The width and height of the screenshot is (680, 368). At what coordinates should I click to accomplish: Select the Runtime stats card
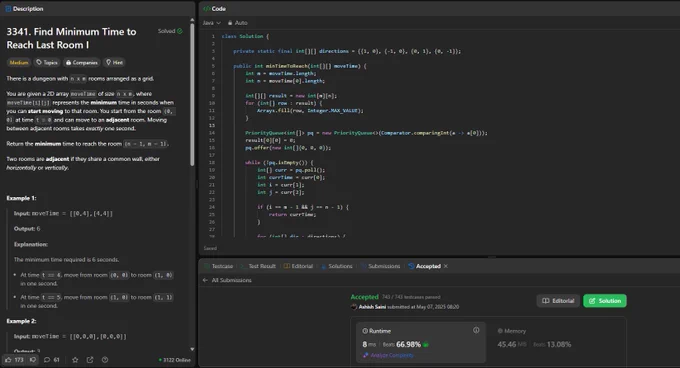pos(421,342)
